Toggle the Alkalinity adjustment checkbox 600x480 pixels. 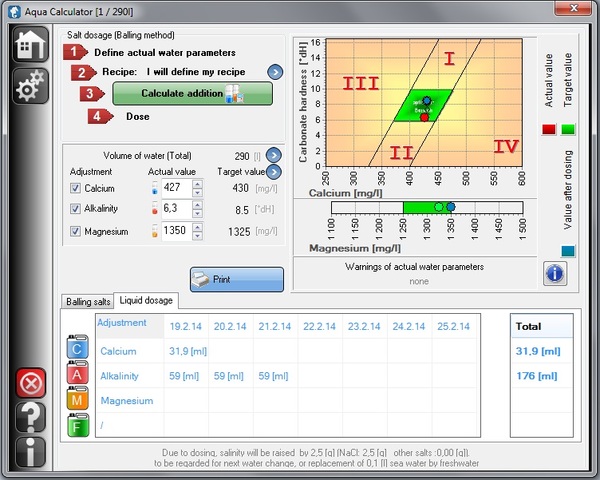75,208
